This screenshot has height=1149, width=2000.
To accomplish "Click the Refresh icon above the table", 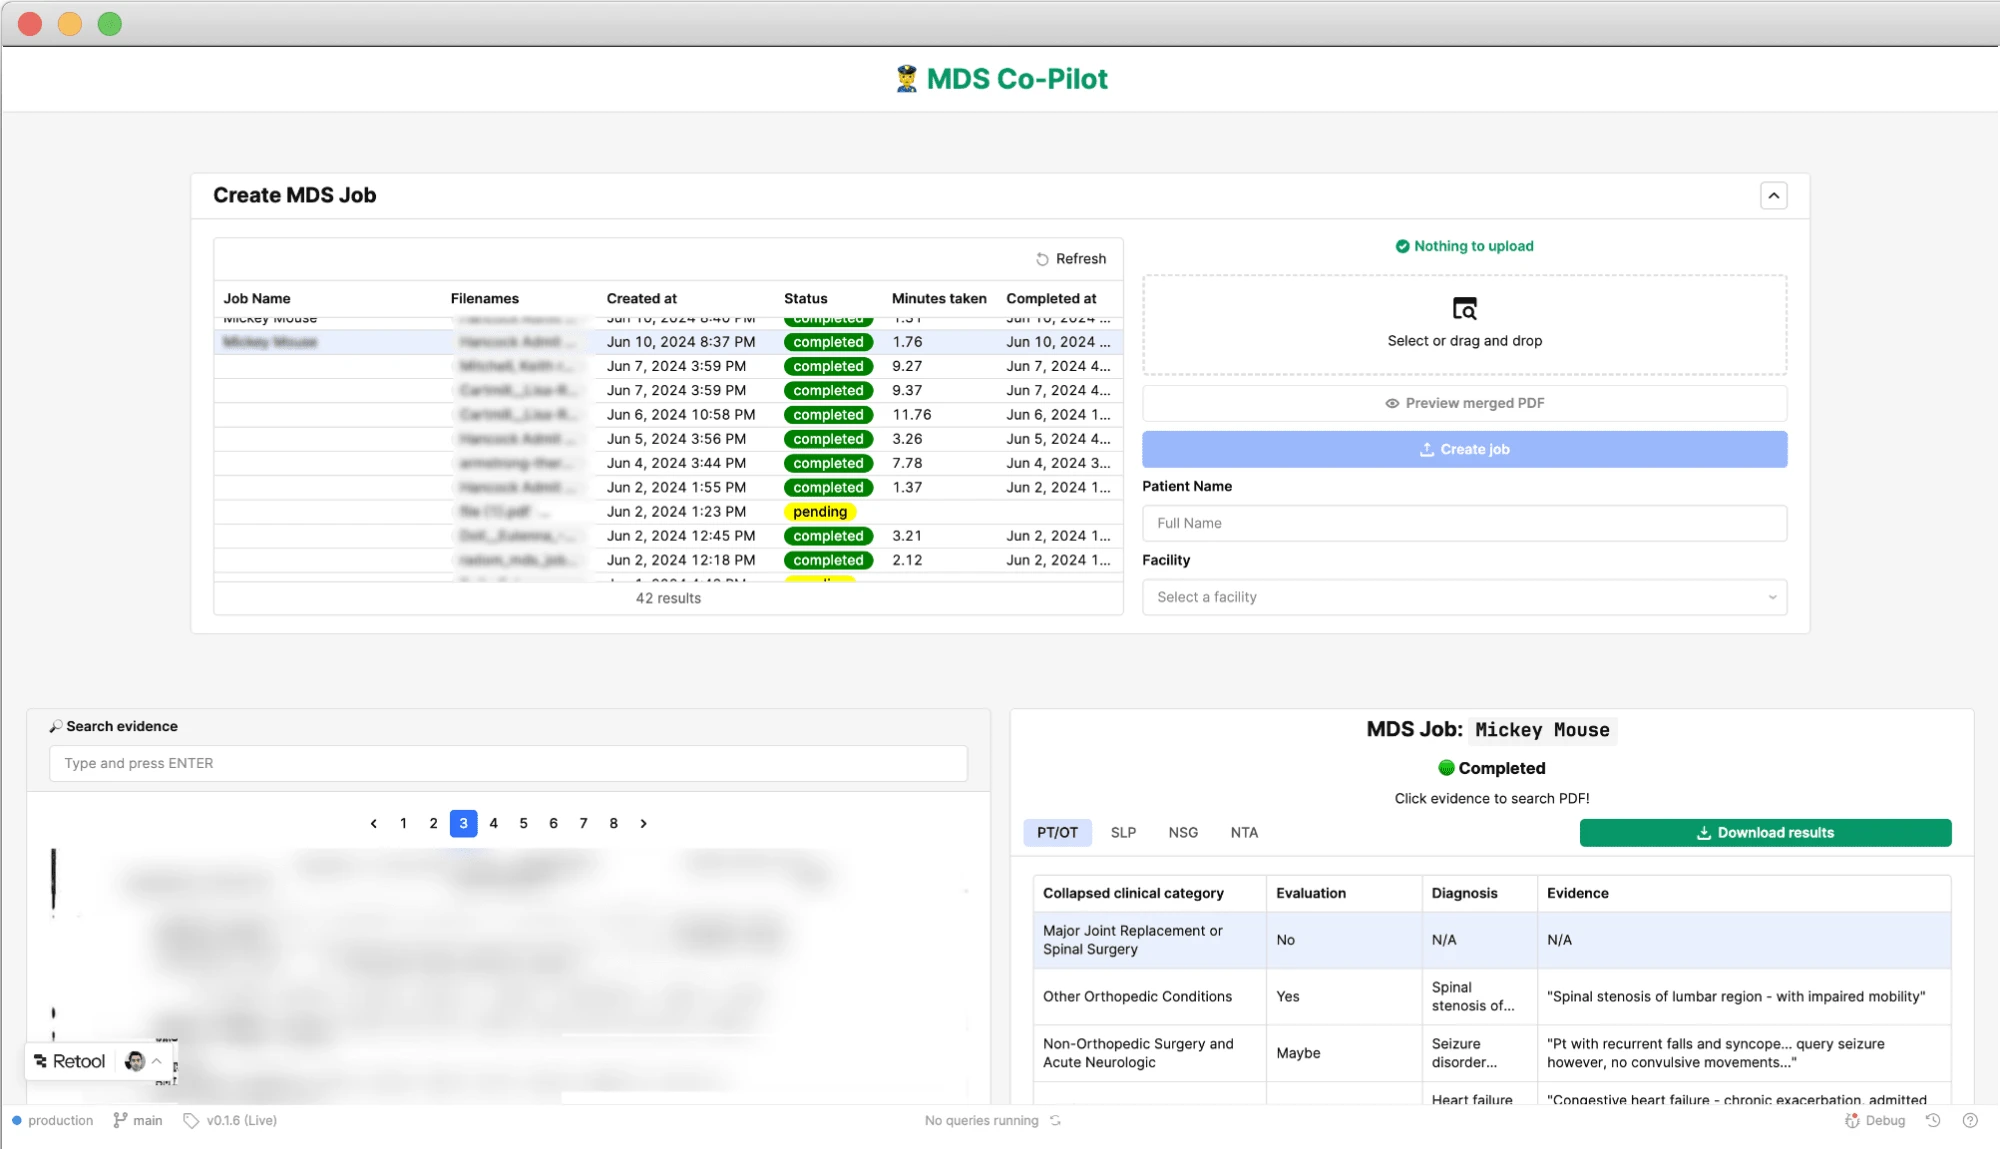I will [1042, 259].
